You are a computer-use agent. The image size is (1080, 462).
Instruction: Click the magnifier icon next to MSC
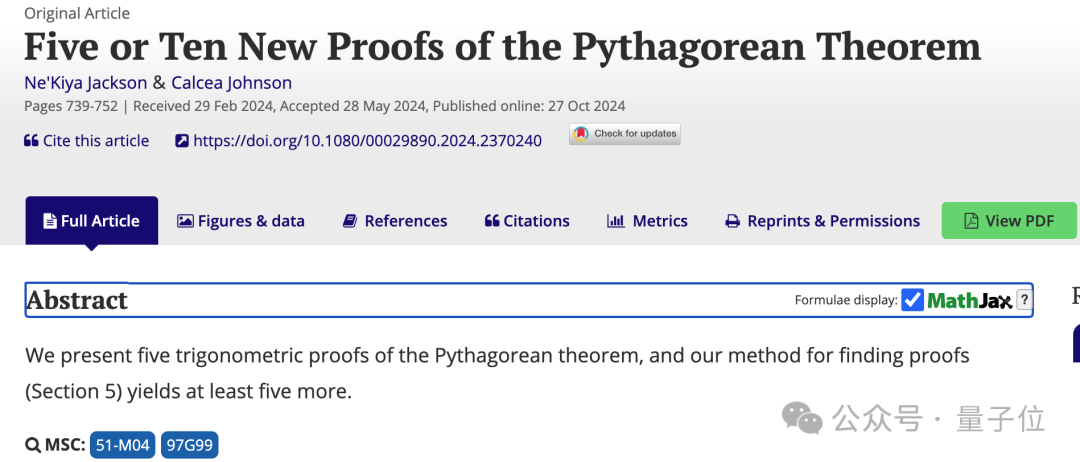pos(33,445)
